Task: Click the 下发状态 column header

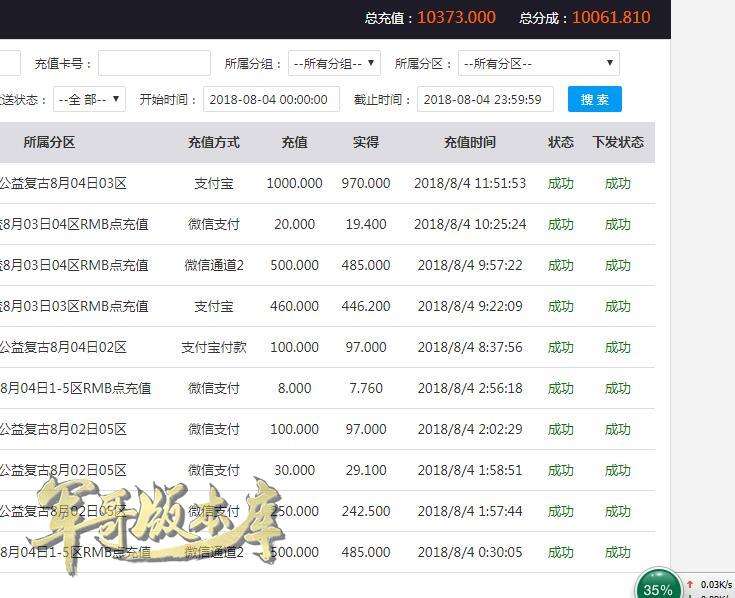Action: click(x=617, y=142)
